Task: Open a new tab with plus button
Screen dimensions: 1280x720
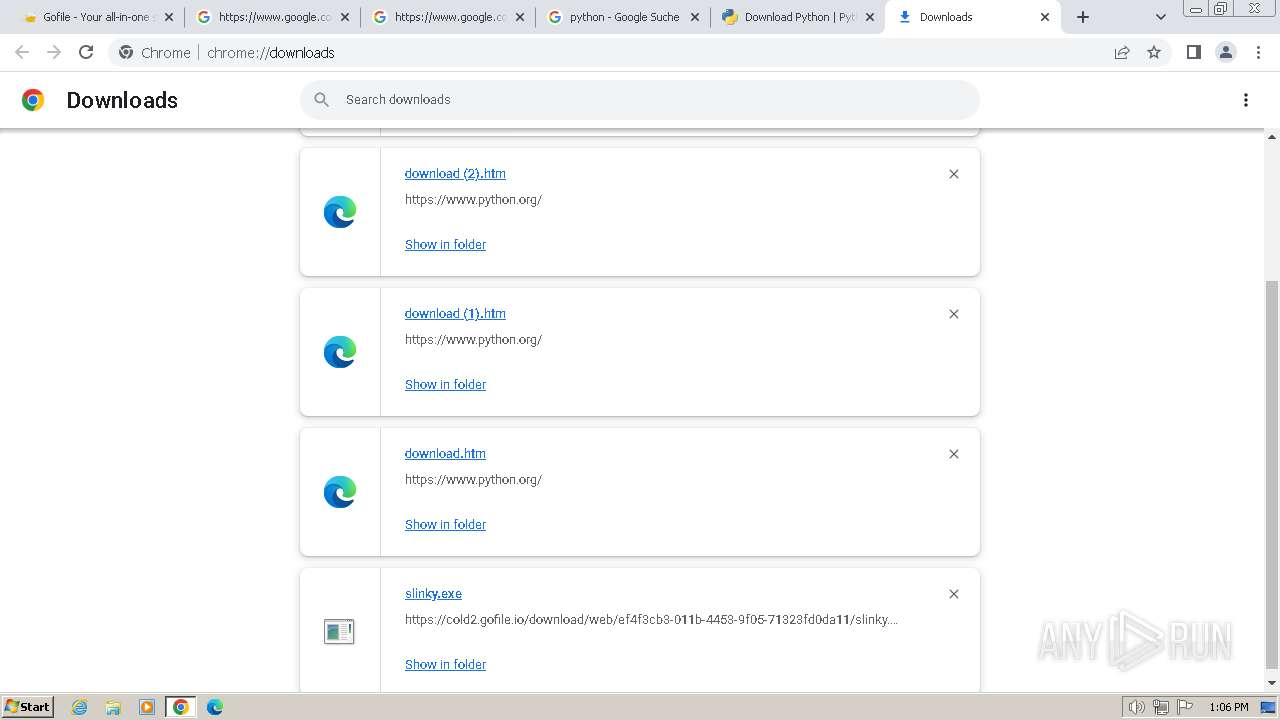Action: [x=1083, y=17]
